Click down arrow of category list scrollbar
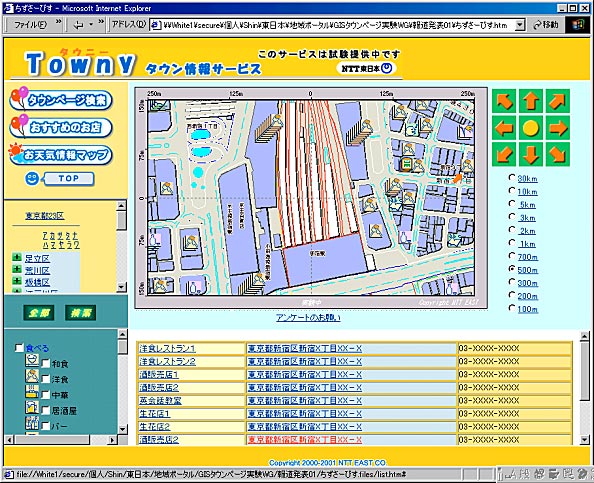The image size is (594, 483). 122,430
